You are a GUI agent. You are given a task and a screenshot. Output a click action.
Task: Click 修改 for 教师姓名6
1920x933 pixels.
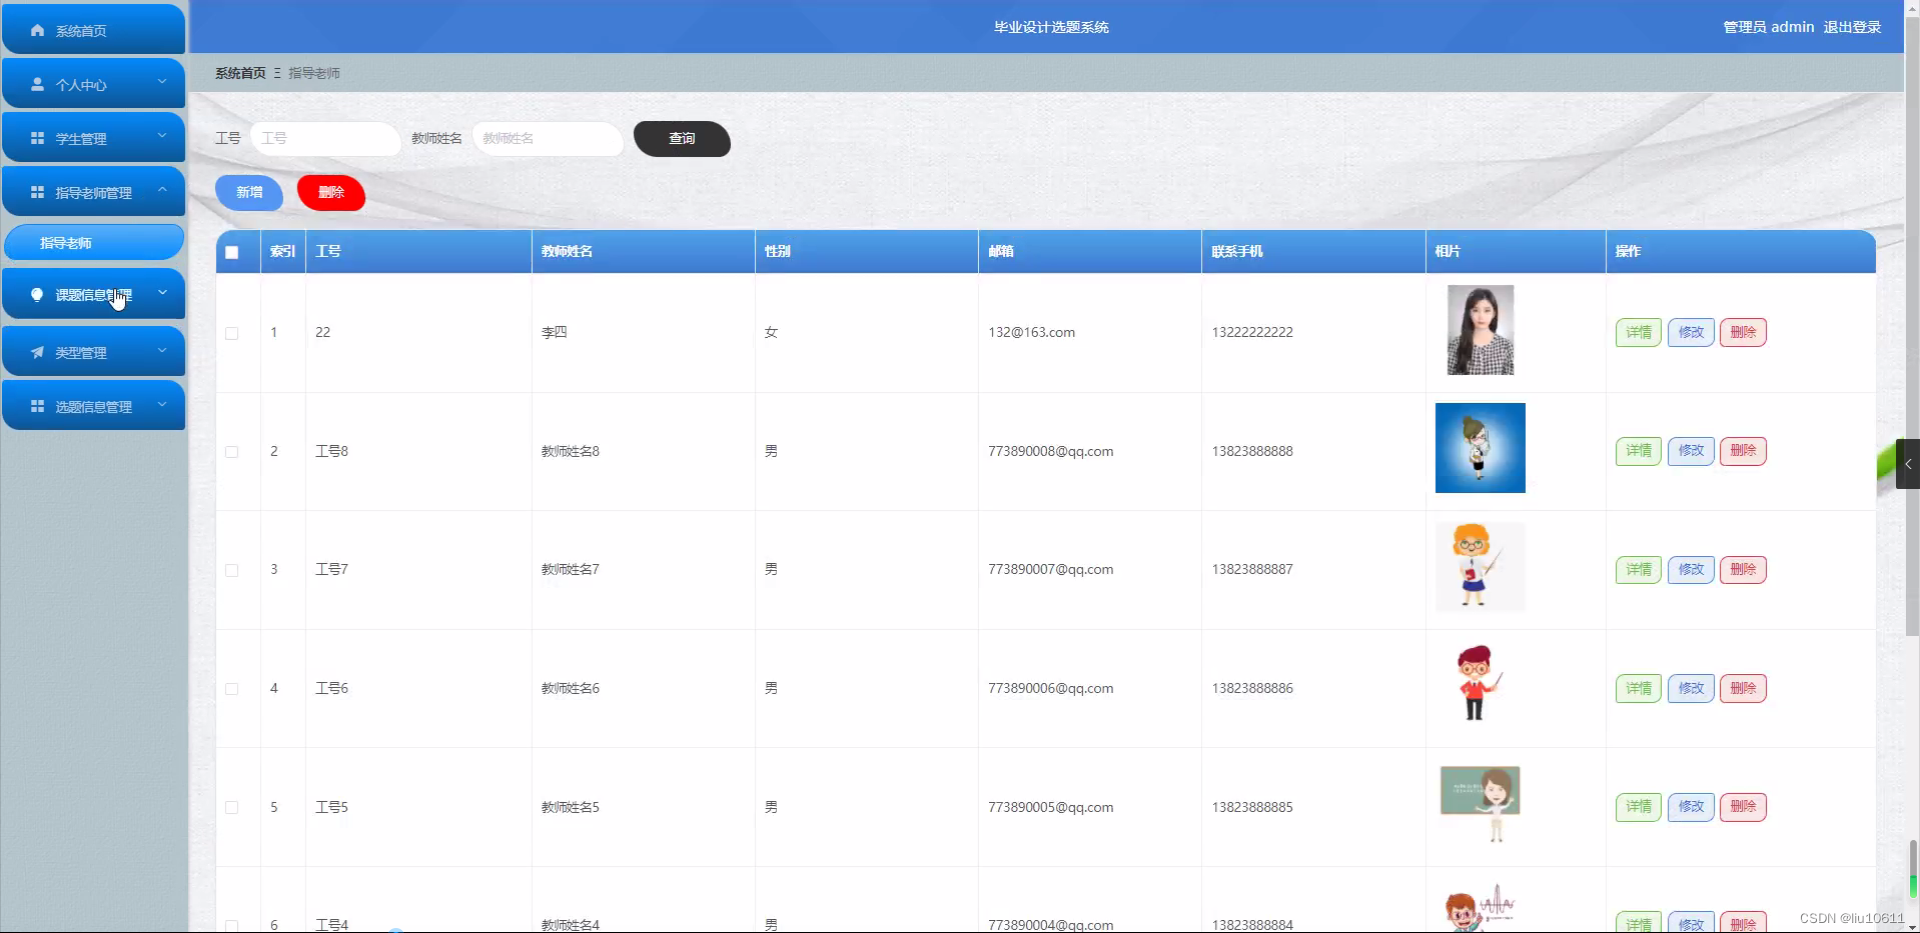click(x=1691, y=688)
